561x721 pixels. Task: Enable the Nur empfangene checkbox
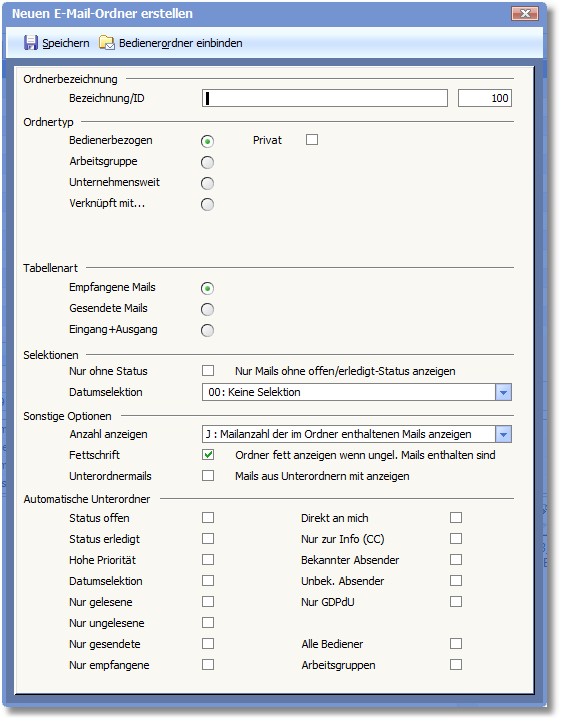click(x=208, y=664)
